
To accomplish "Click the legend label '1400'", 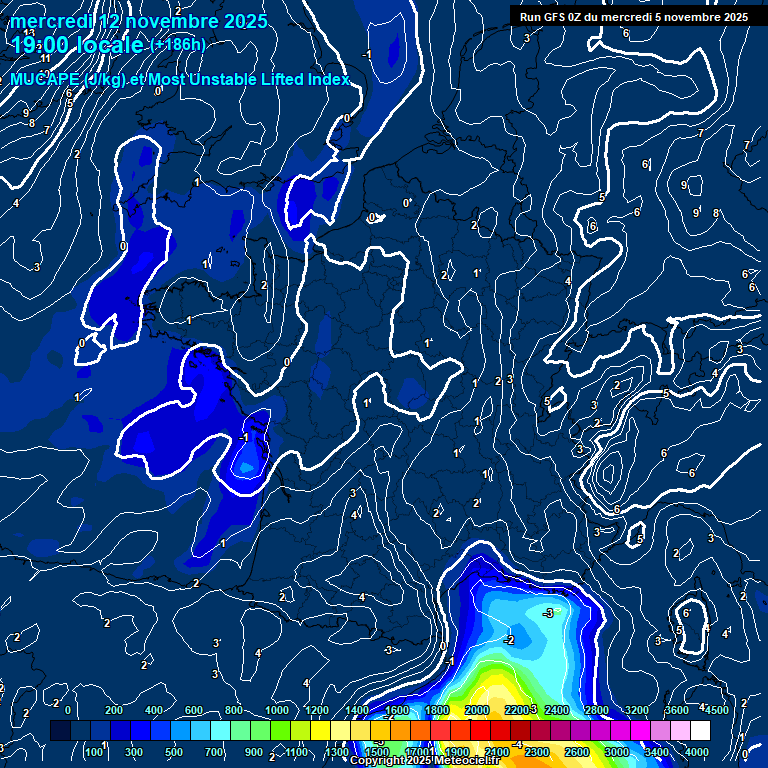I will [357, 710].
